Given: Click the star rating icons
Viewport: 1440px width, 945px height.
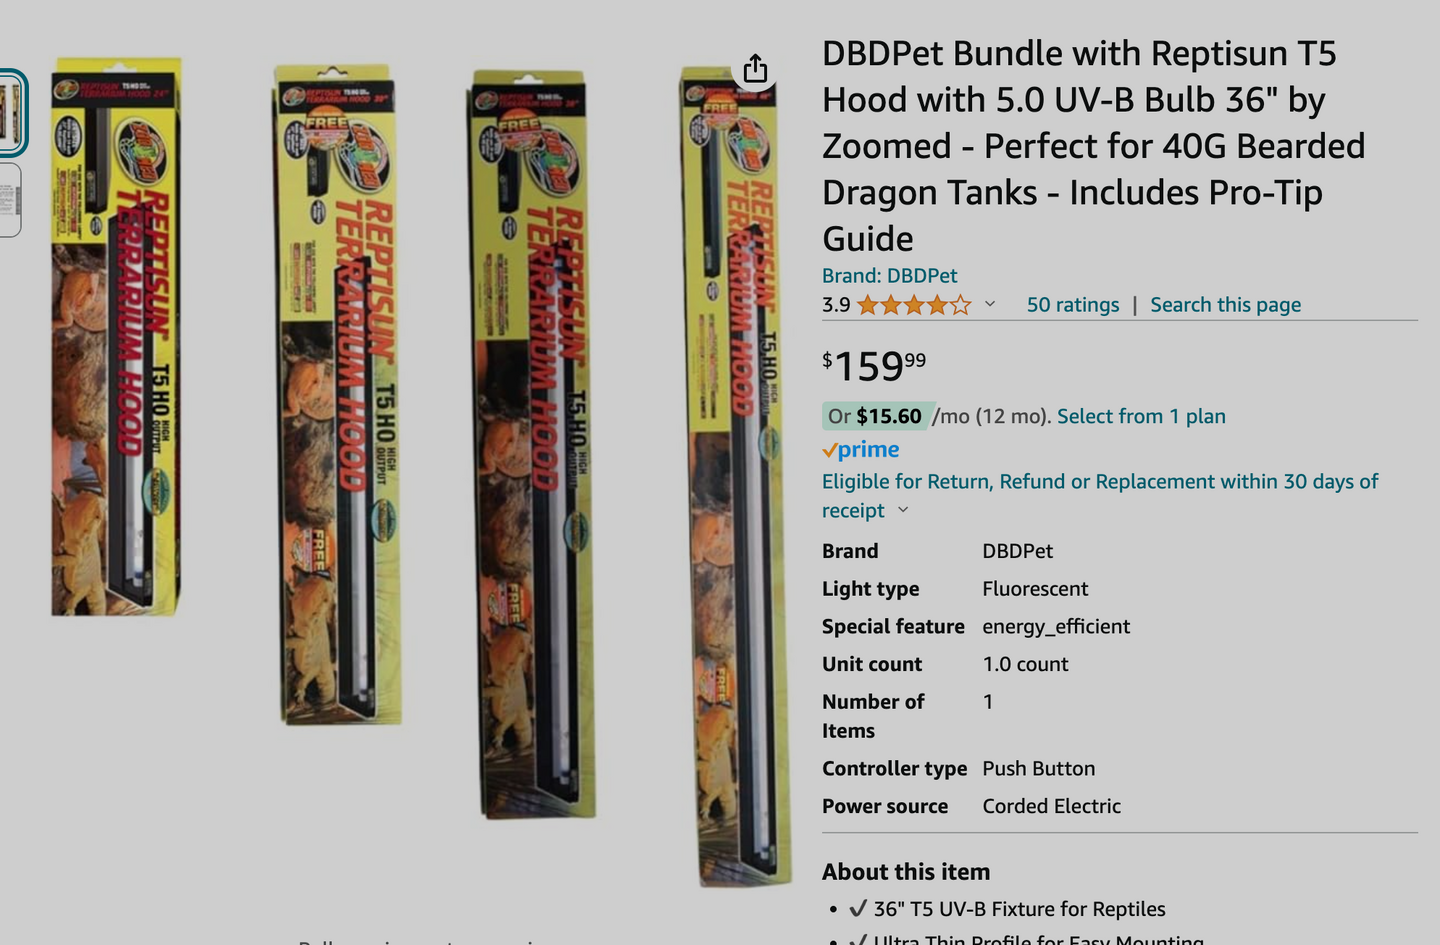Looking at the screenshot, I should click(914, 305).
